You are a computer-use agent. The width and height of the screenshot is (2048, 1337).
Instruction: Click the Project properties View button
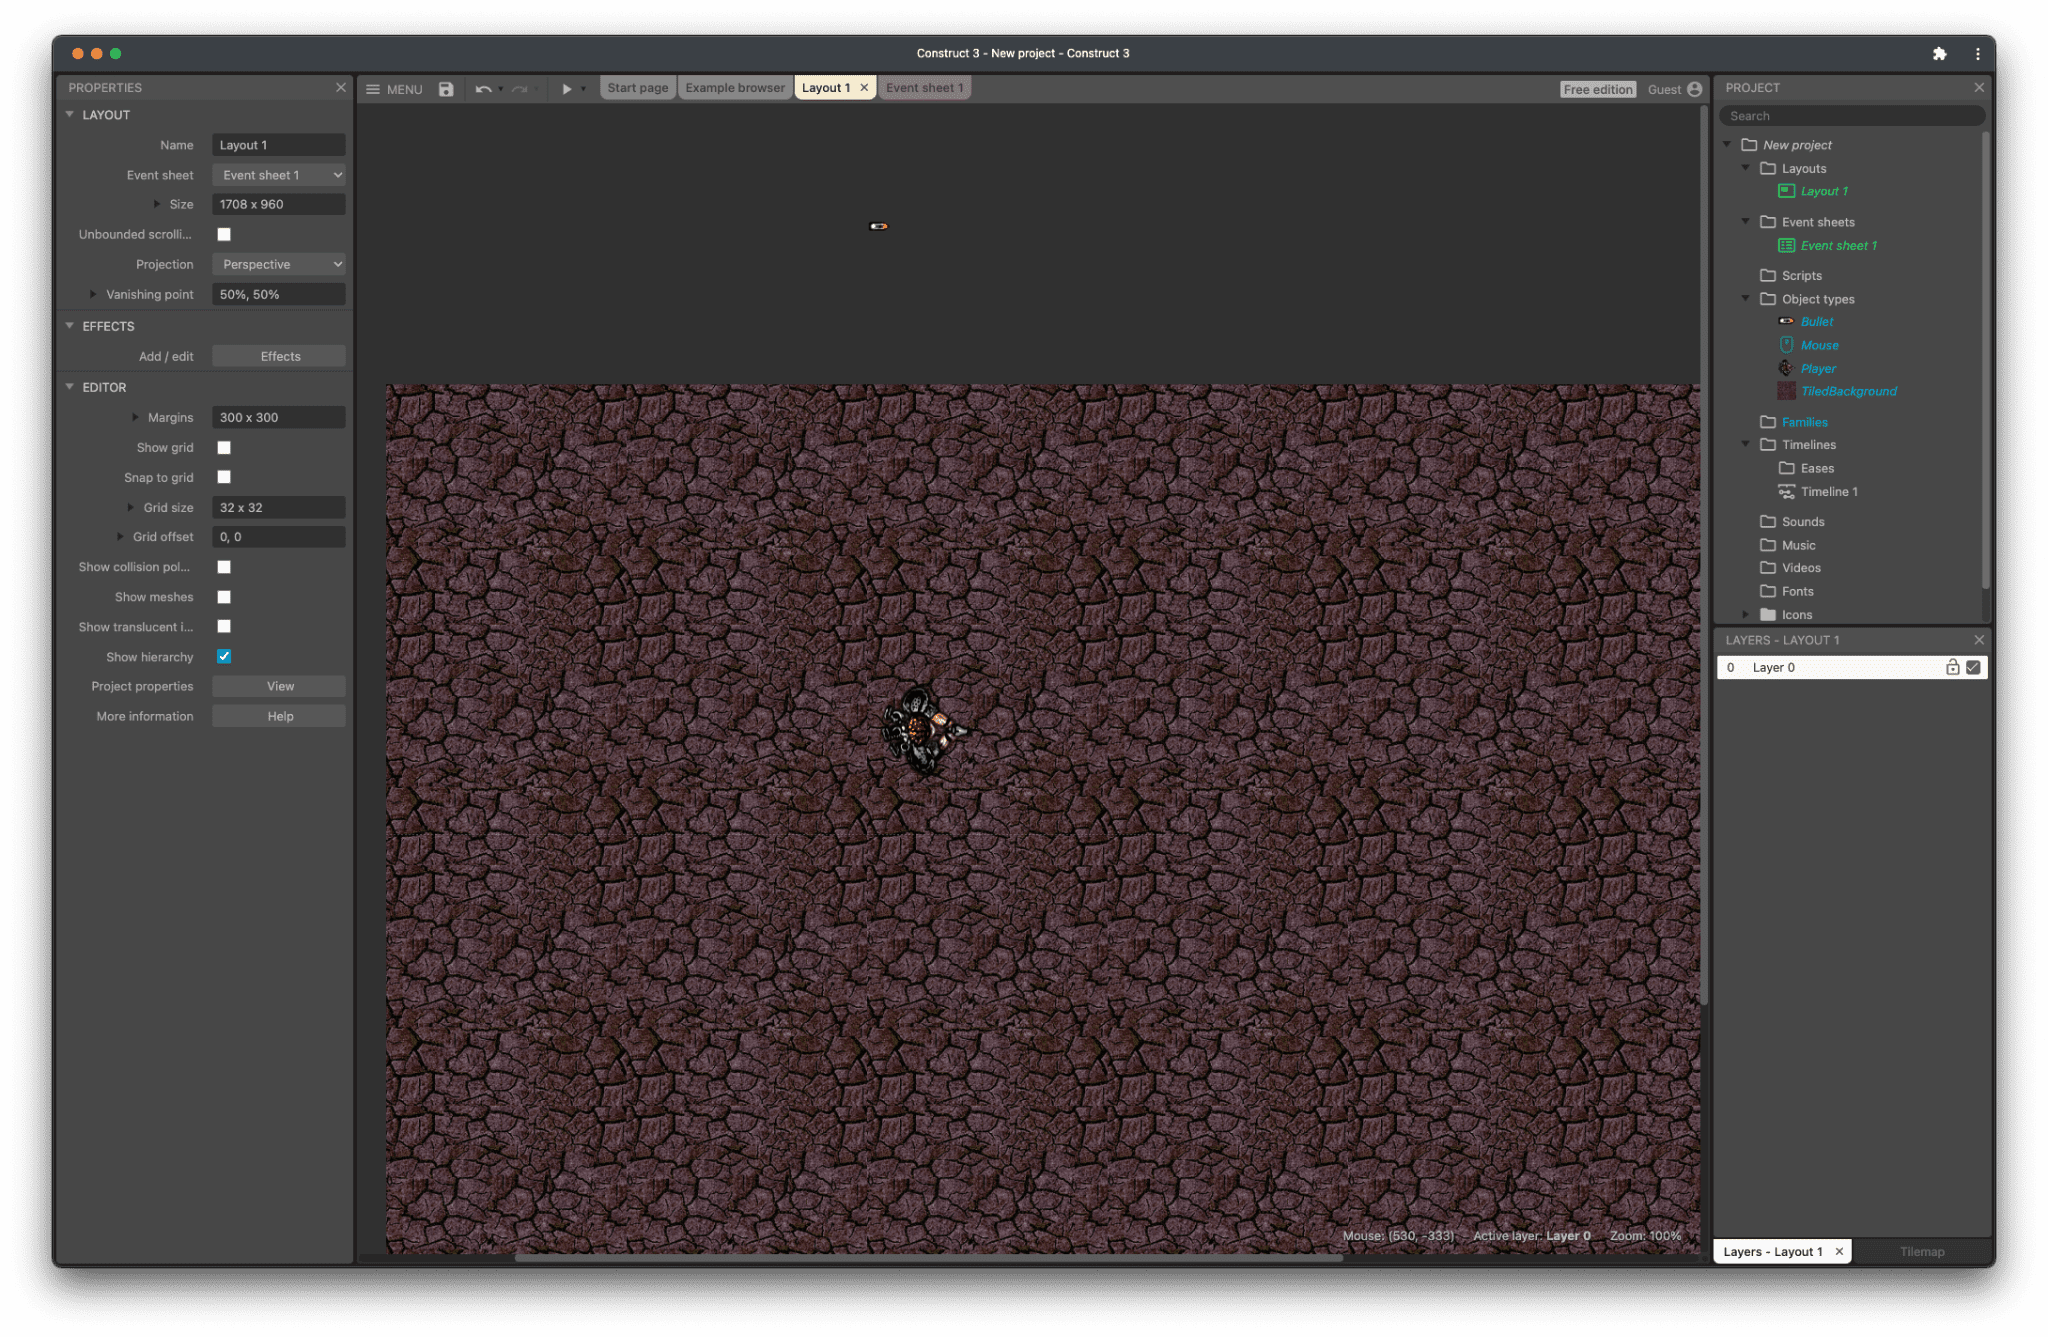[x=278, y=685]
